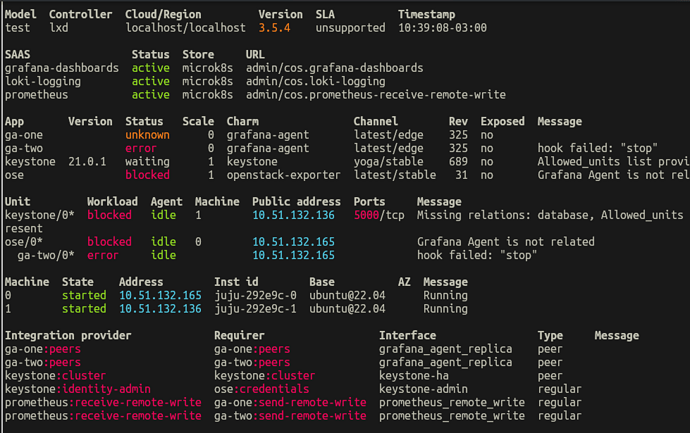Click the keystone-ha interface text
Viewport: 690px width, 433px height.
tap(414, 376)
